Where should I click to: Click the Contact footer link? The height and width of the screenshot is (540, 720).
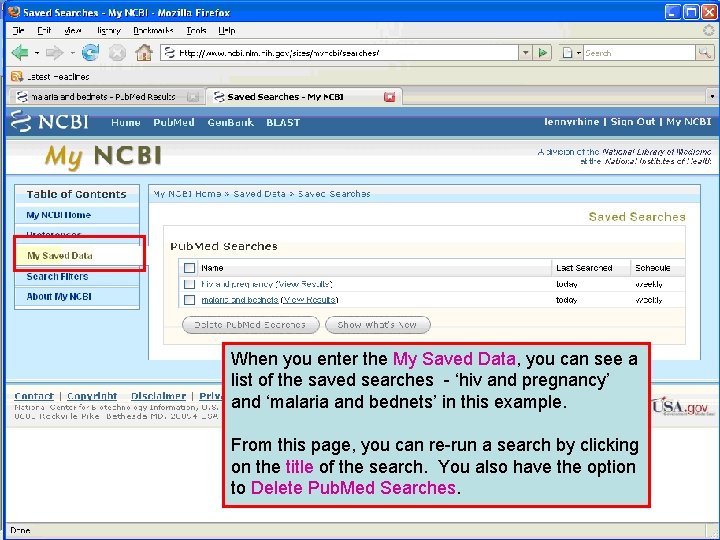[34, 396]
